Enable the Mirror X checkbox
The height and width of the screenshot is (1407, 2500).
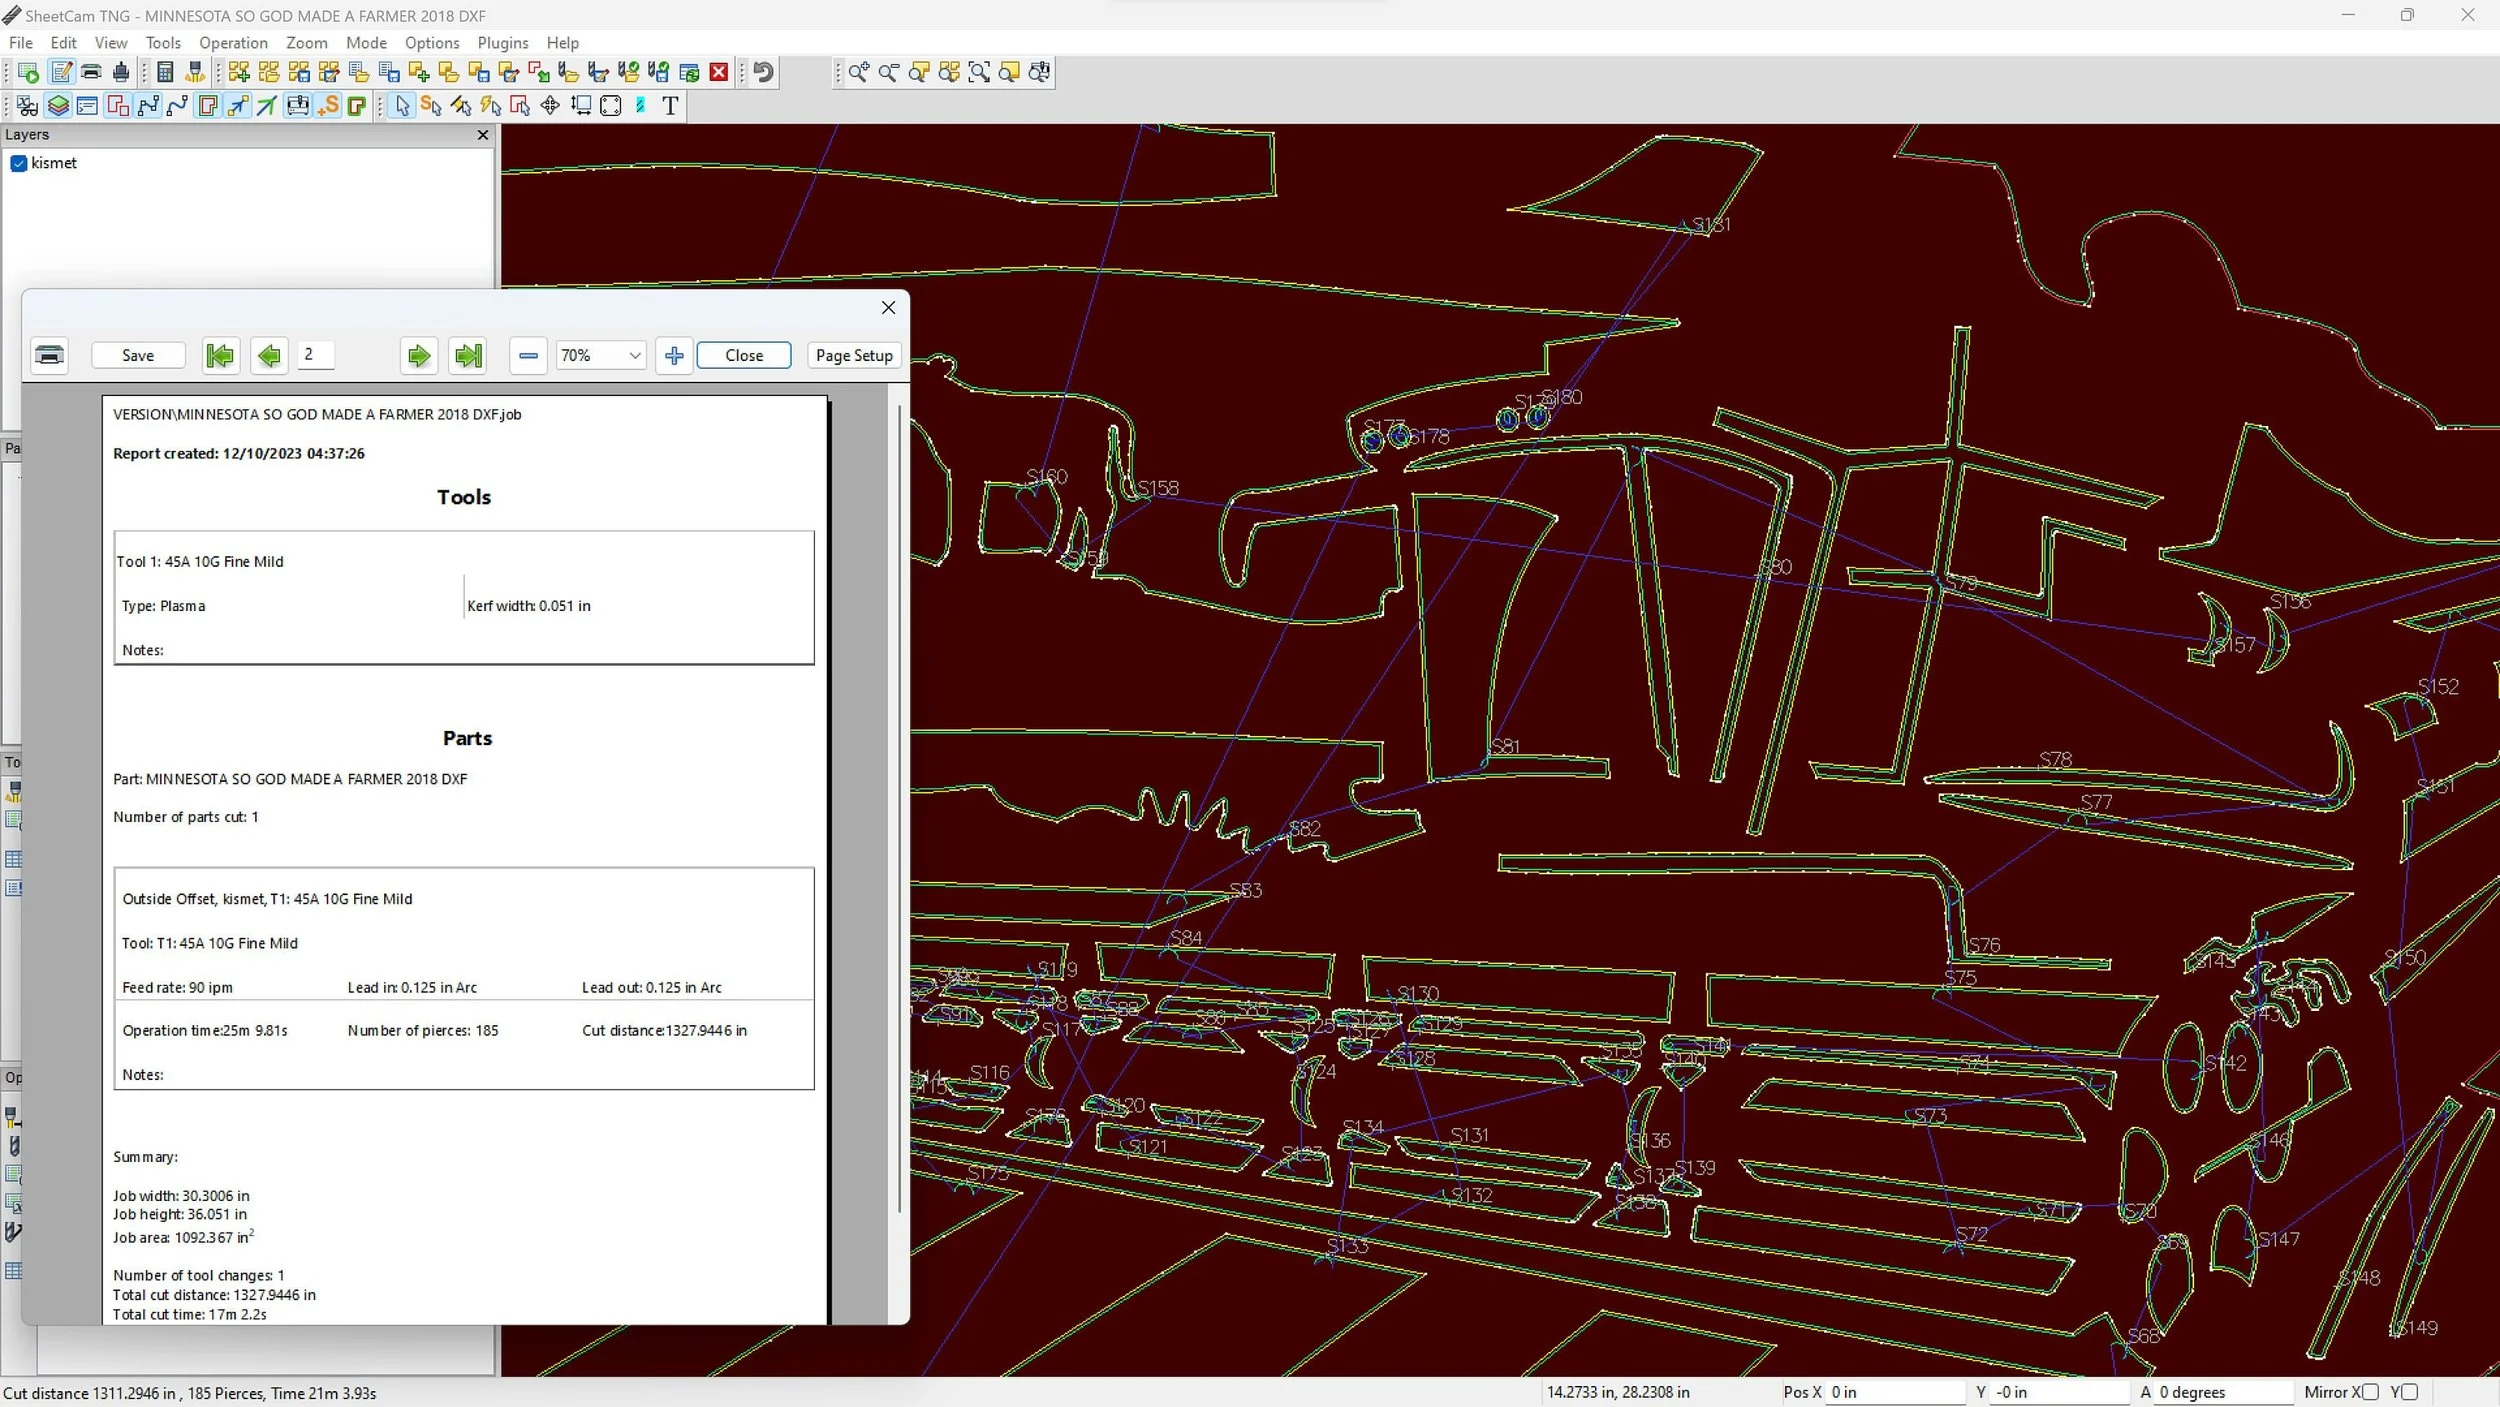(x=2369, y=1392)
